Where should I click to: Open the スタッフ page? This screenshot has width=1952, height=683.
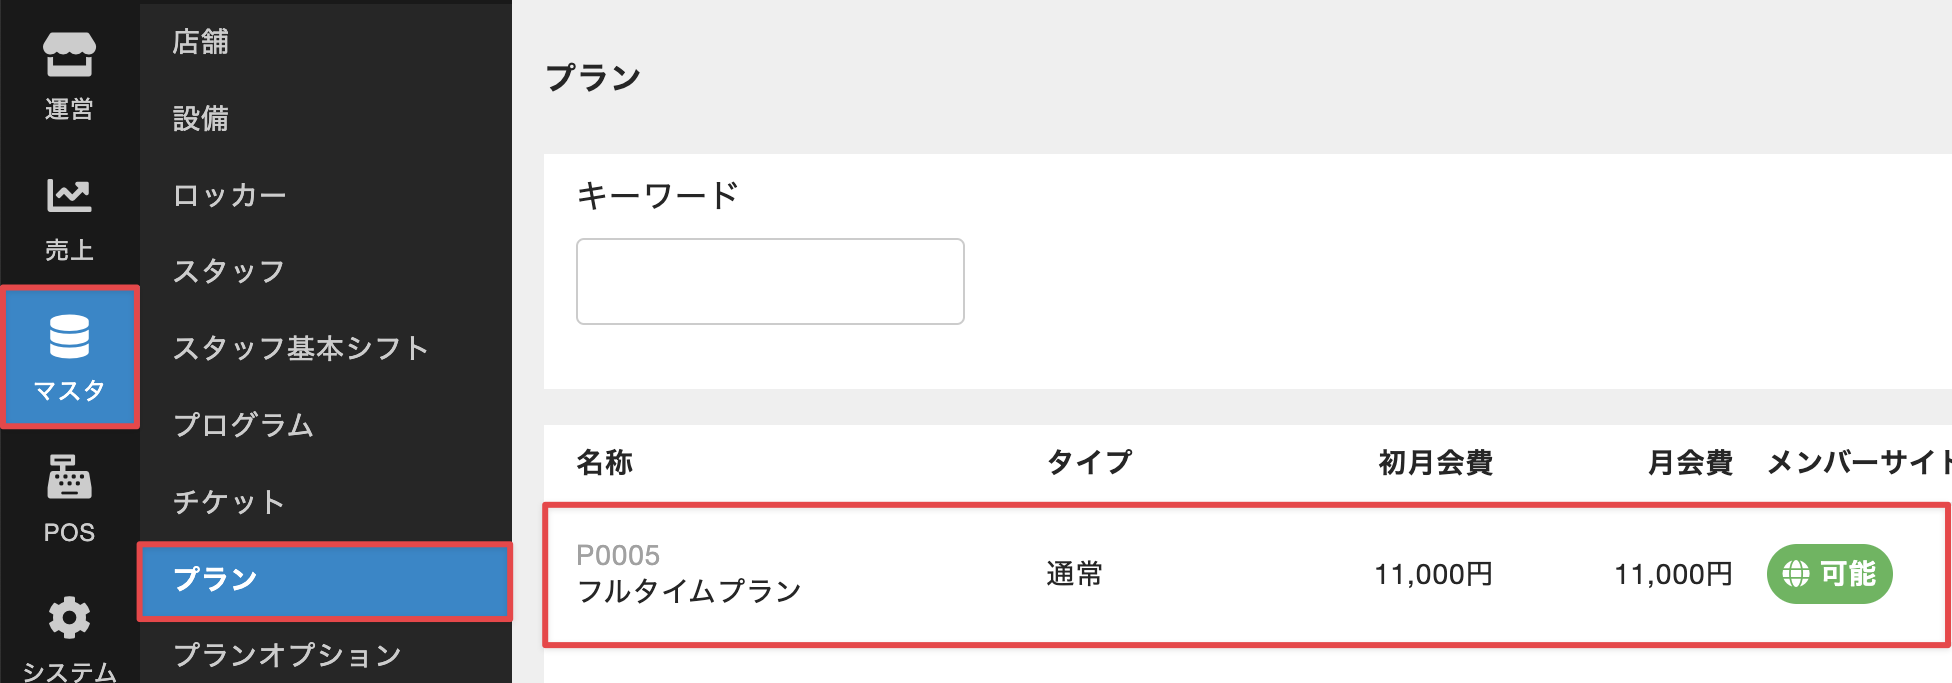click(229, 272)
